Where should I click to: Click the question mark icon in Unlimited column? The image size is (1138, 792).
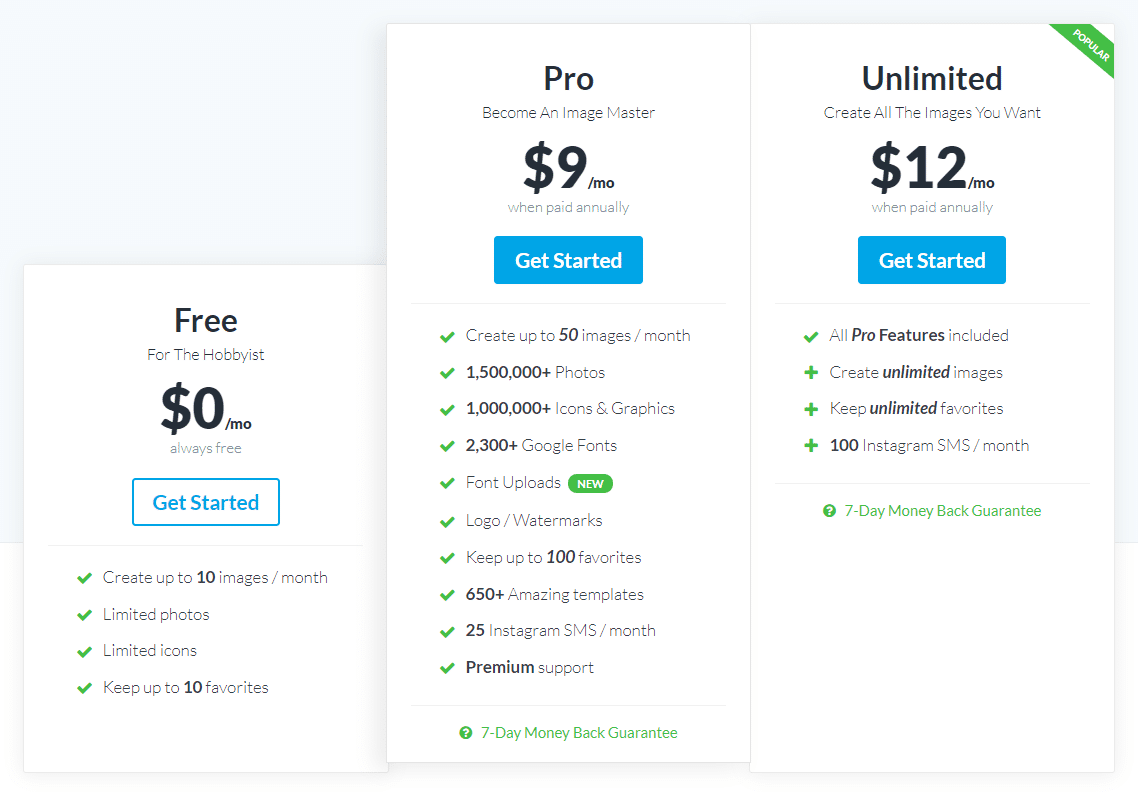[x=829, y=510]
